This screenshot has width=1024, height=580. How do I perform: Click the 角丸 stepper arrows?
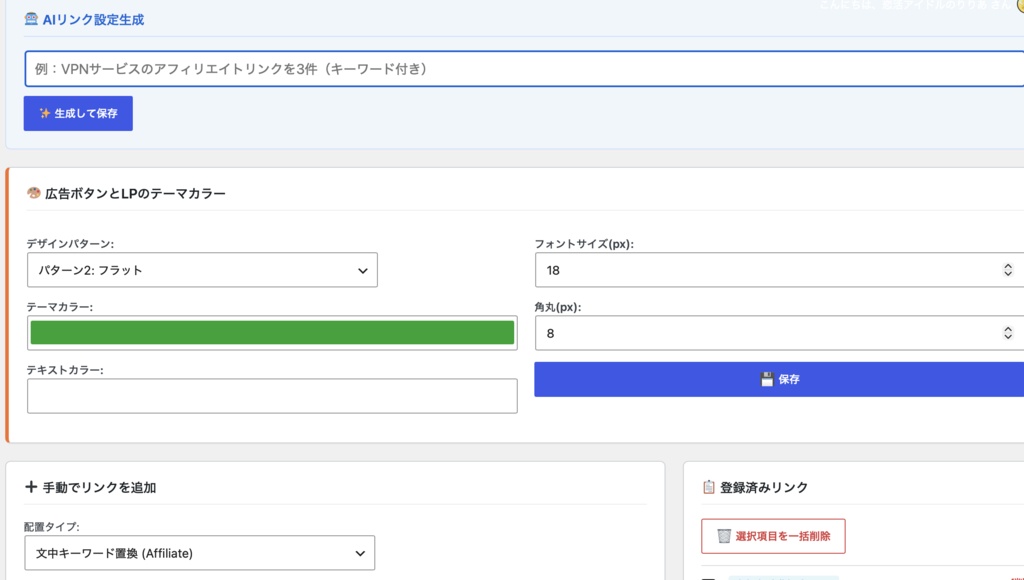click(1008, 333)
